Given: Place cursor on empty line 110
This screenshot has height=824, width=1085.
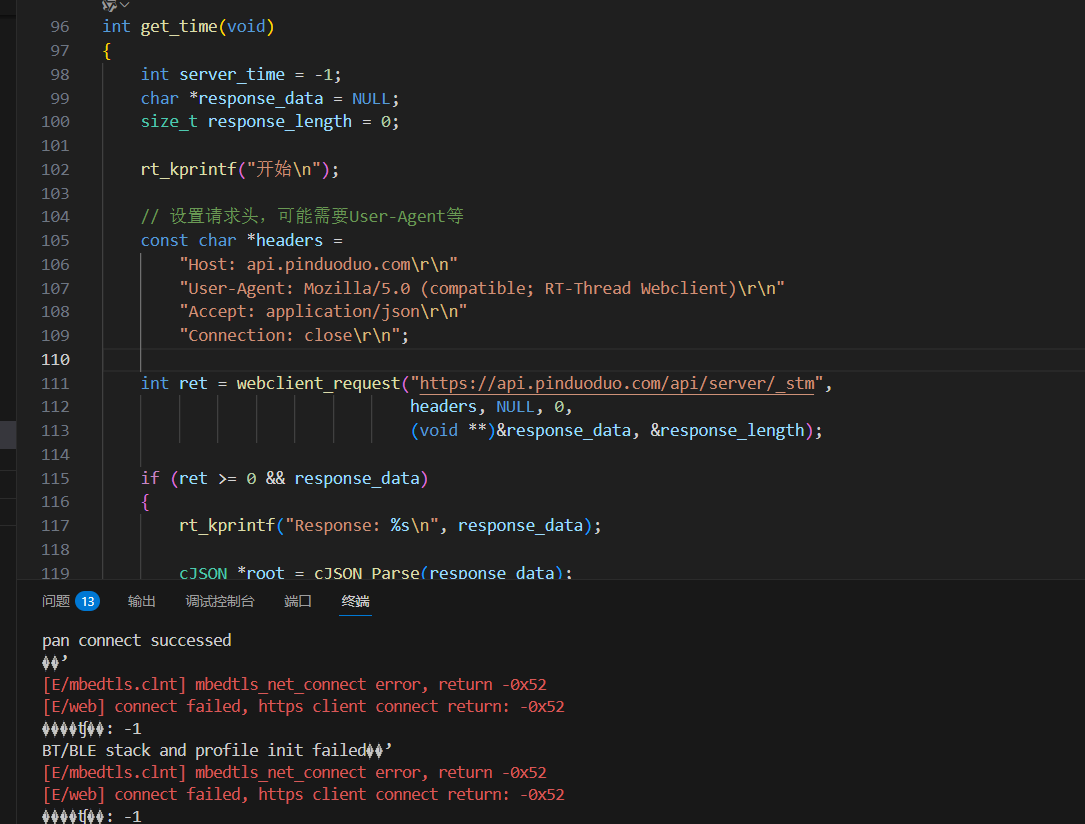Looking at the screenshot, I should 400,360.
